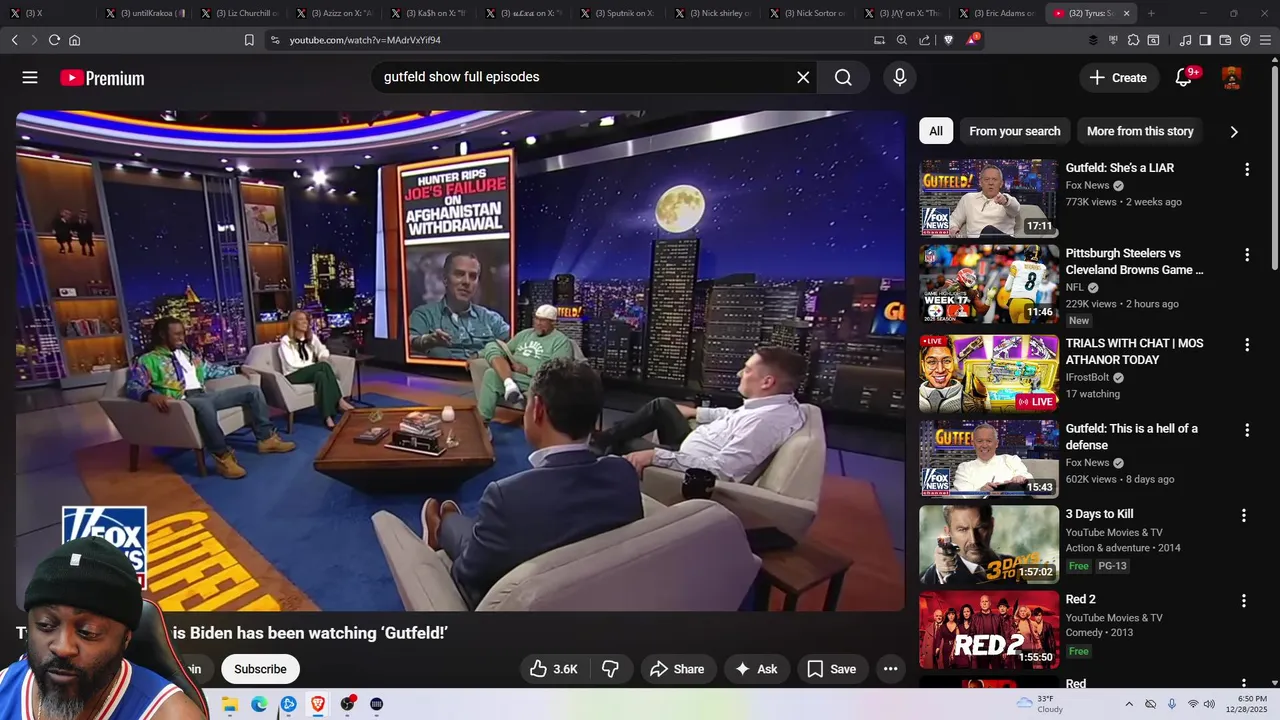Open the Ask AI button
Viewport: 1280px width, 720px height.
click(756, 669)
